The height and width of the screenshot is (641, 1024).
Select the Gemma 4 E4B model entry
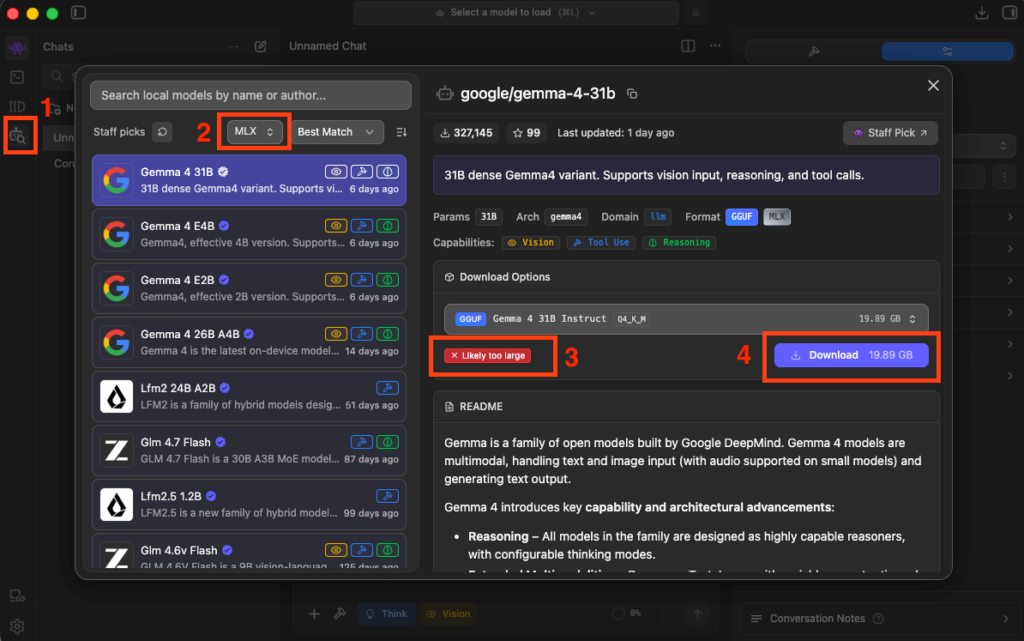pos(249,234)
